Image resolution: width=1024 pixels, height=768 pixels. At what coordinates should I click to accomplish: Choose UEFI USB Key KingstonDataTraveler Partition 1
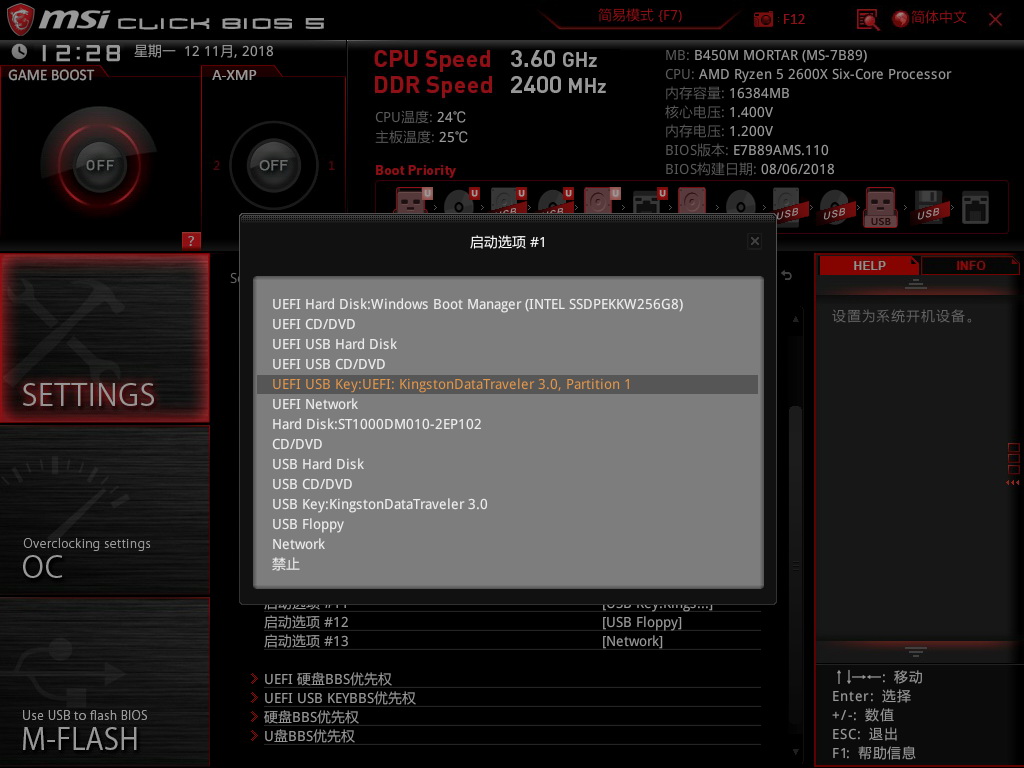pos(507,384)
